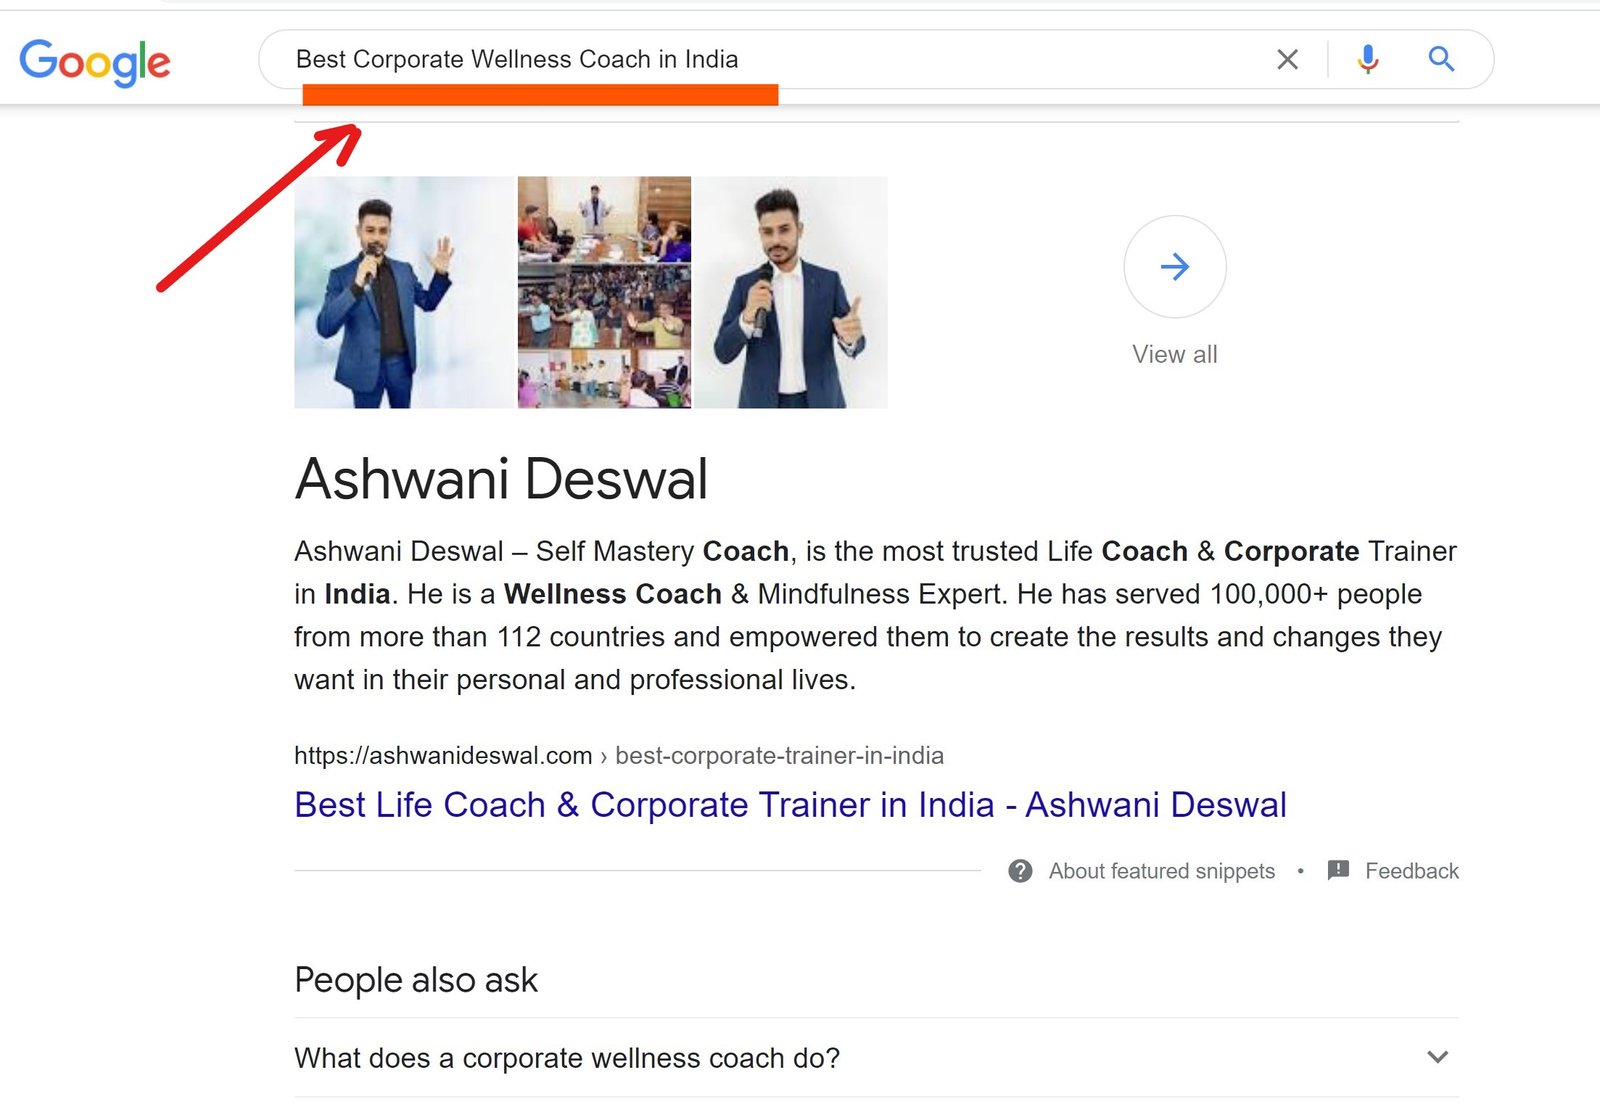
Task: Open first photo of man in blue suit
Action: coord(403,292)
